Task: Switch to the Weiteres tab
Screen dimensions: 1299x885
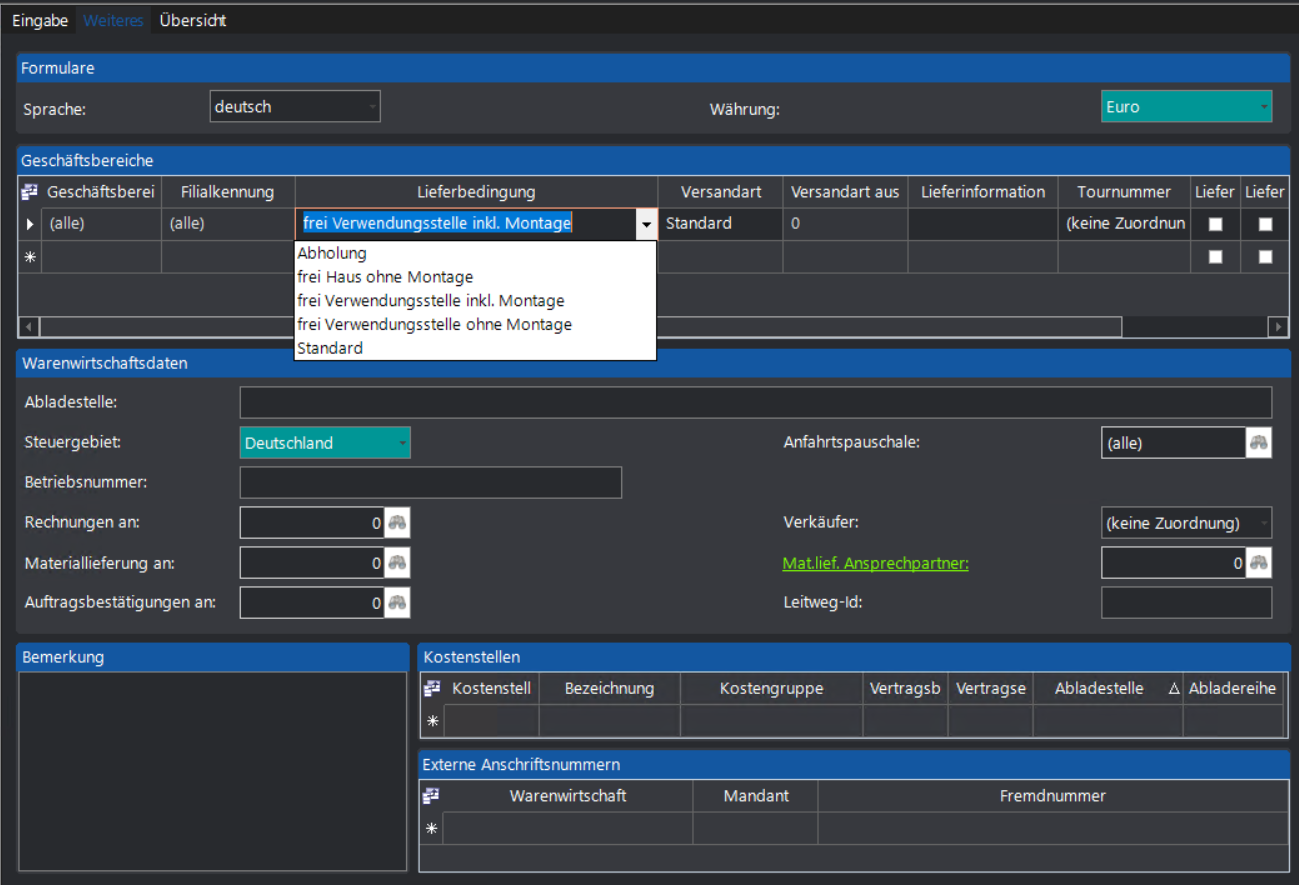Action: coord(113,20)
